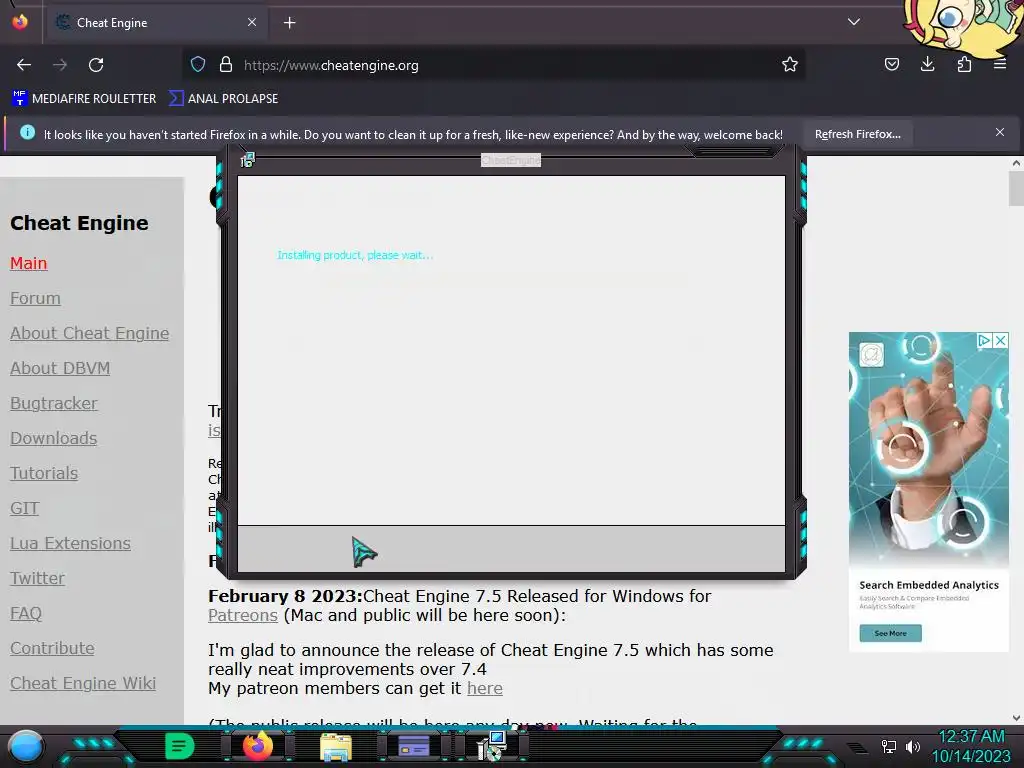
Task: Open the FAQ link
Action: pyautogui.click(x=25, y=613)
